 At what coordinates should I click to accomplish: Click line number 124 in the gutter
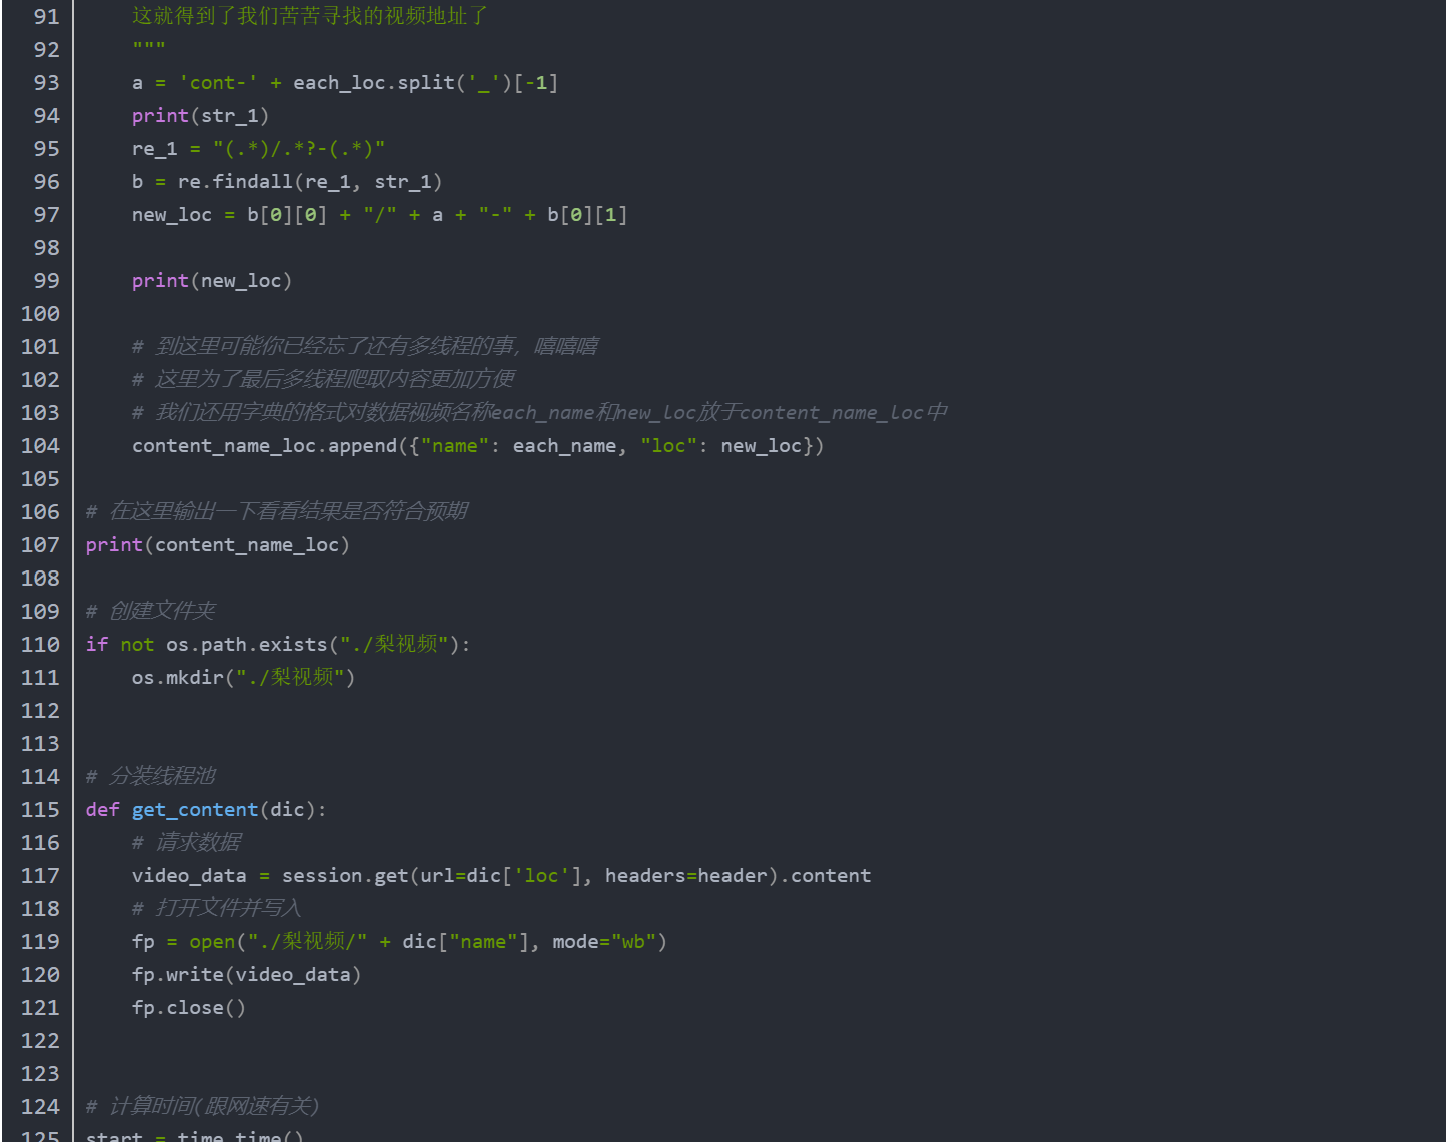click(40, 1107)
